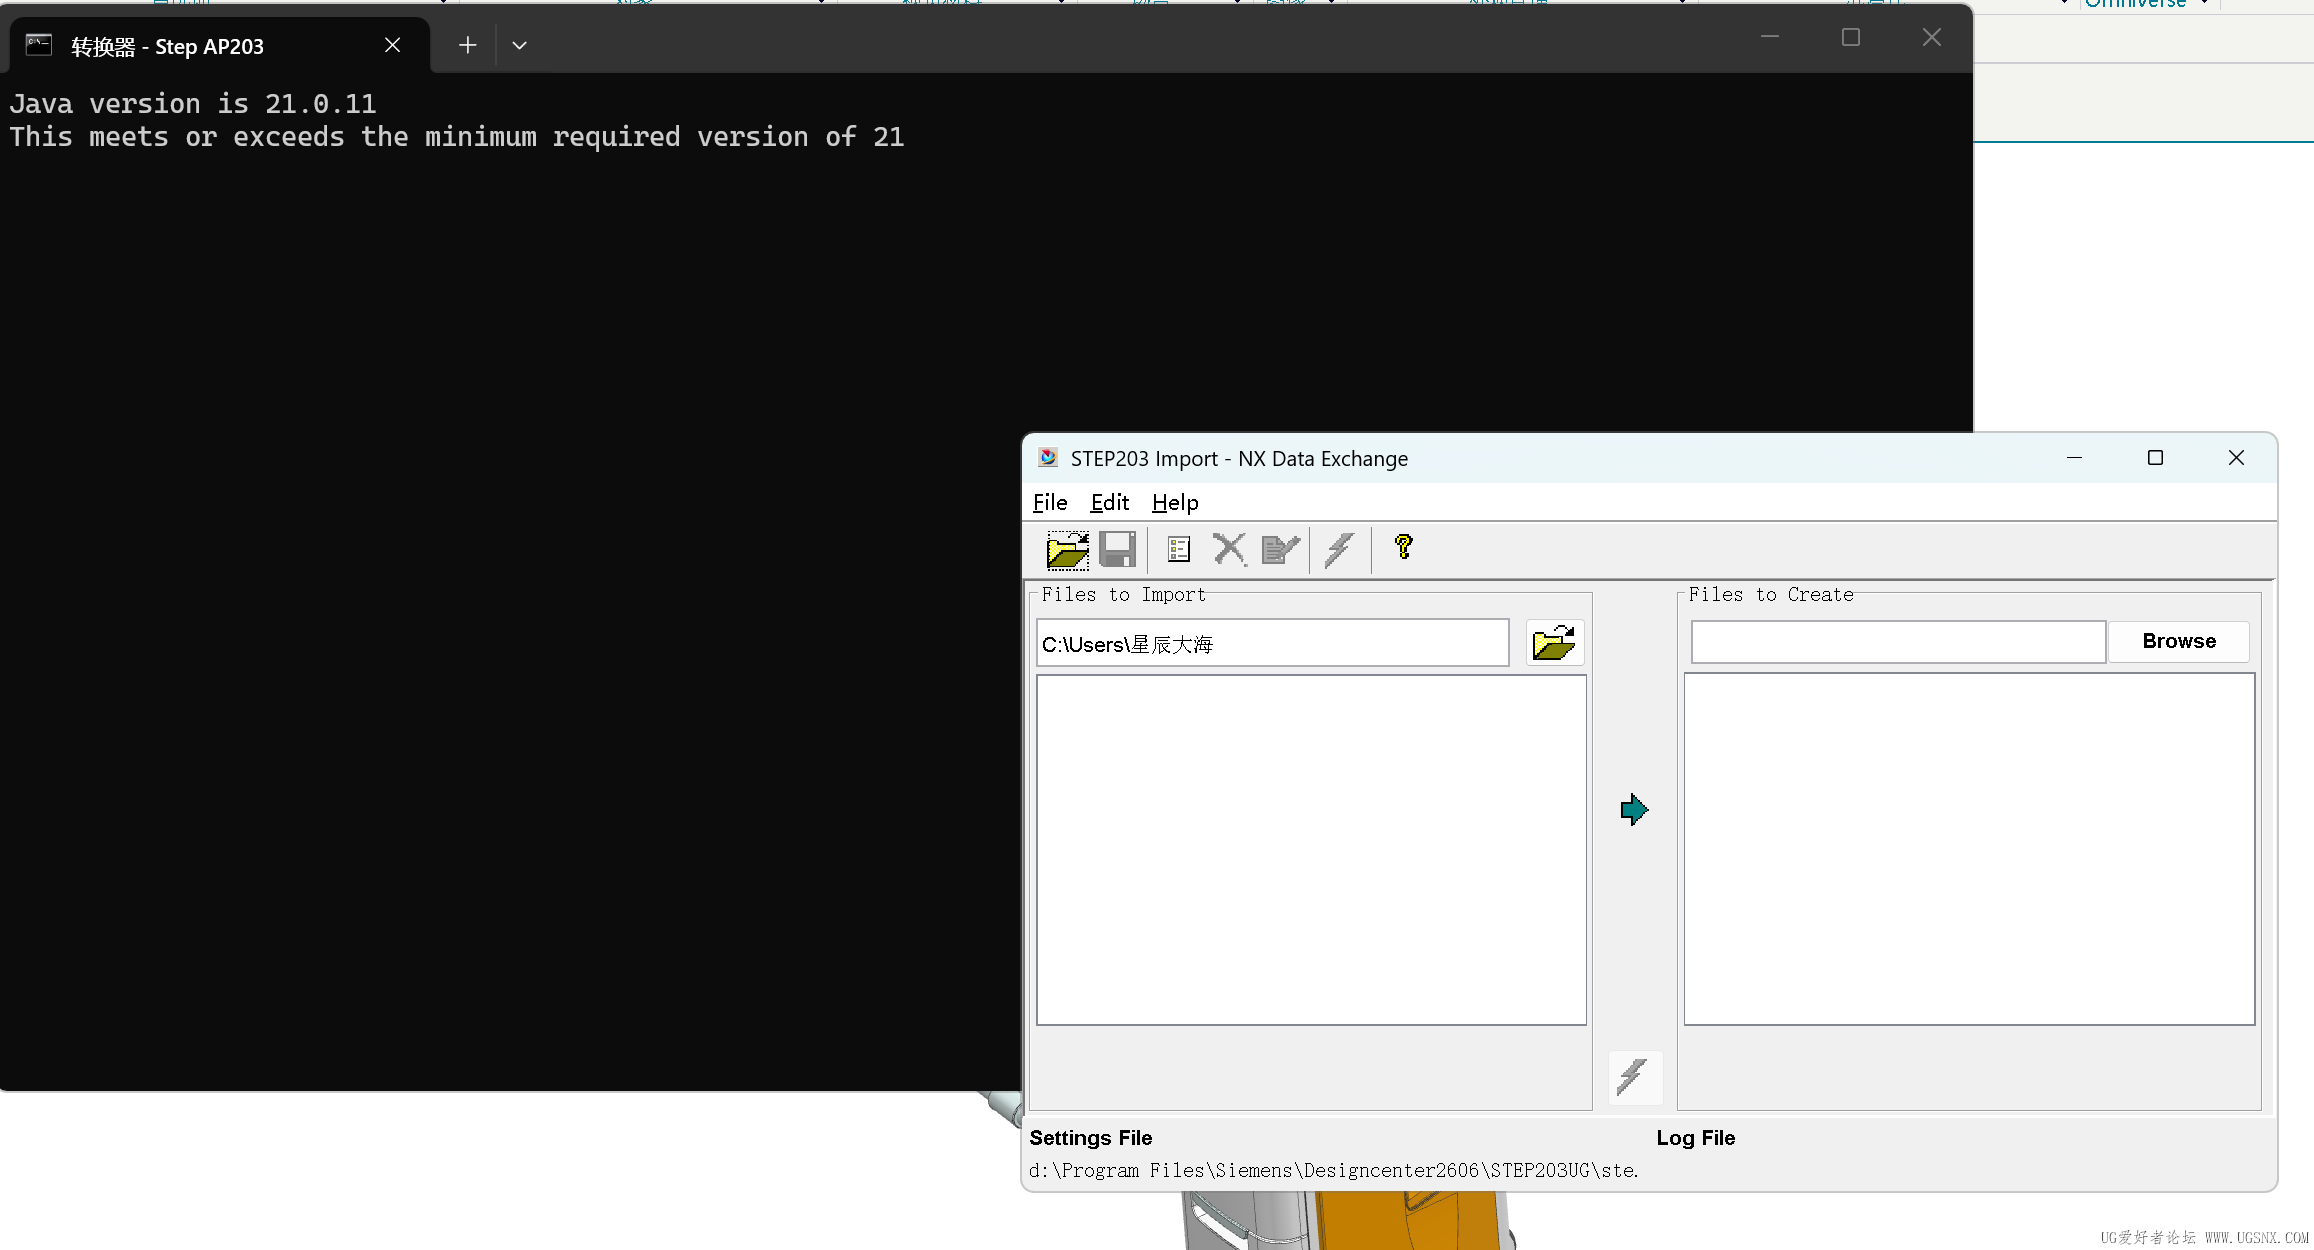Minimize the STEP203 Import window

(2075, 457)
